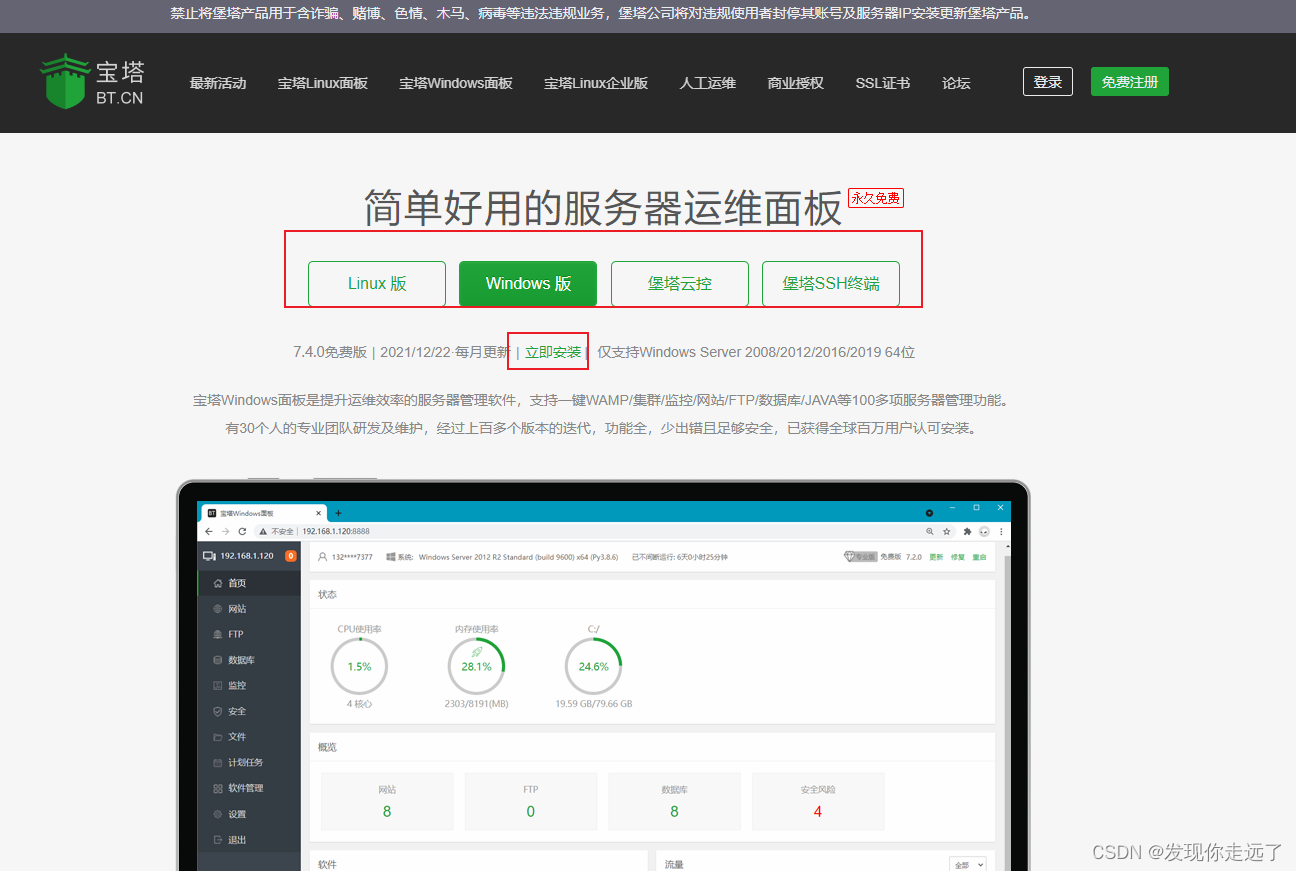Click the new tab plus in preview browser

338,512
